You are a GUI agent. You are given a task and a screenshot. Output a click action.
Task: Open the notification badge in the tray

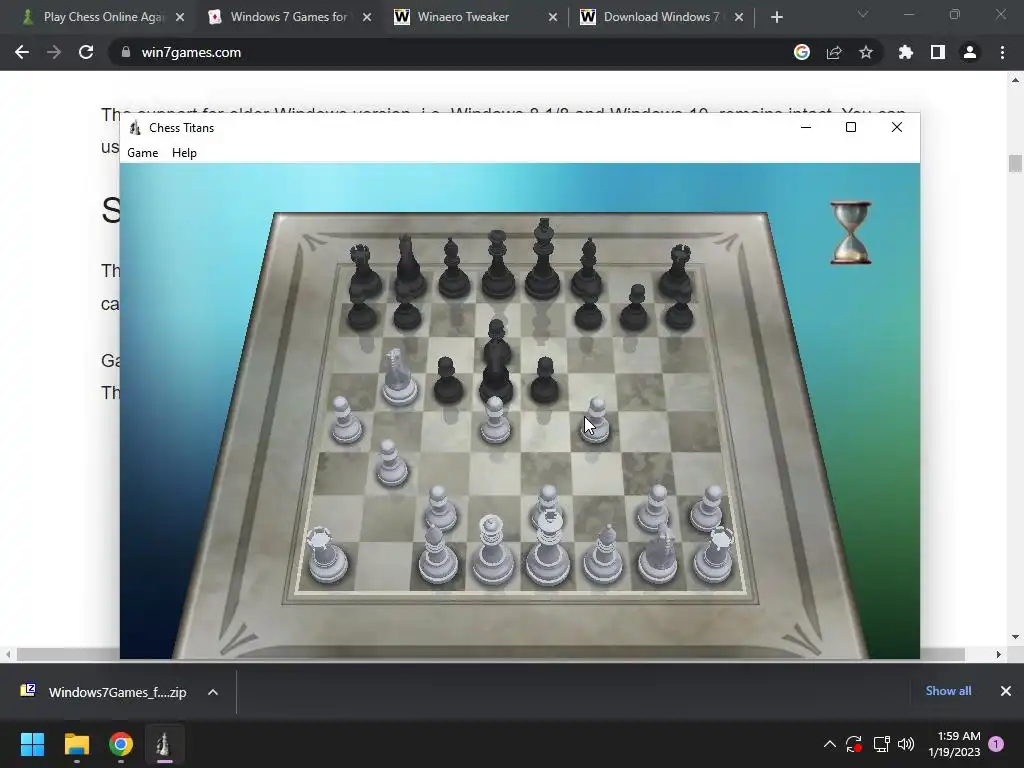pyautogui.click(x=996, y=744)
